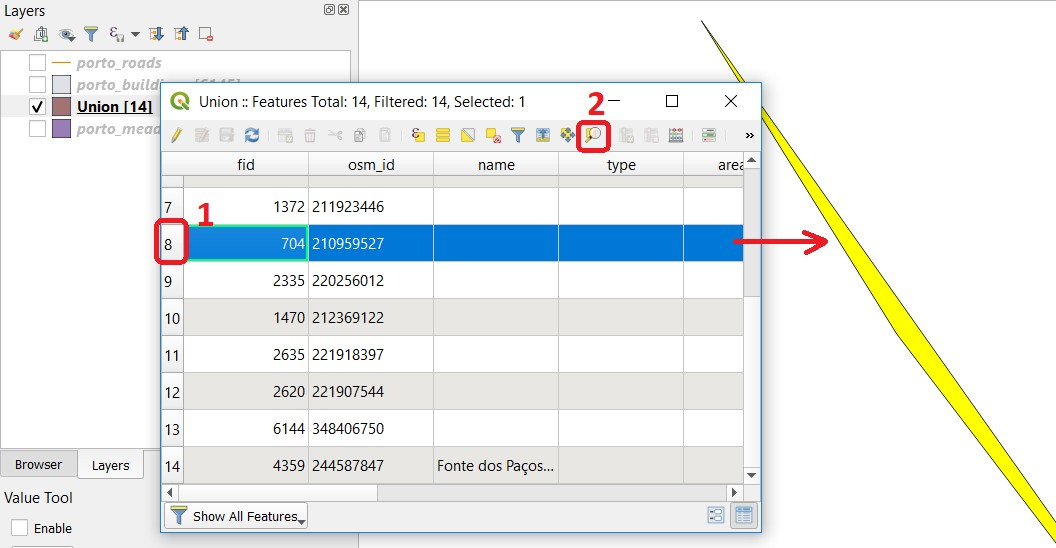Click the Add feature icon
This screenshot has height=548, width=1056.
point(285,135)
